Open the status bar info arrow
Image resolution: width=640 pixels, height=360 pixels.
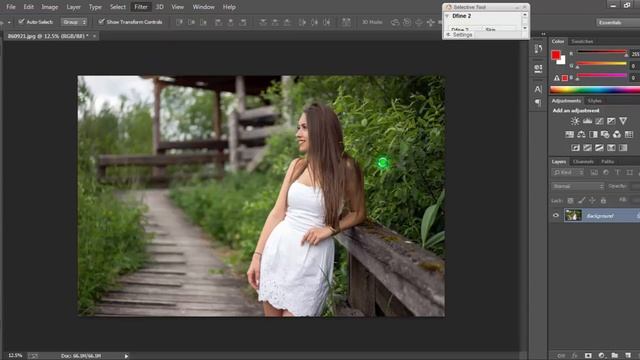click(x=126, y=356)
